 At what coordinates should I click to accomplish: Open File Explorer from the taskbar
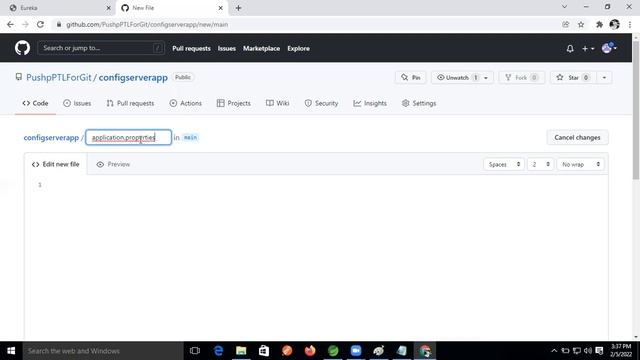pos(241,351)
